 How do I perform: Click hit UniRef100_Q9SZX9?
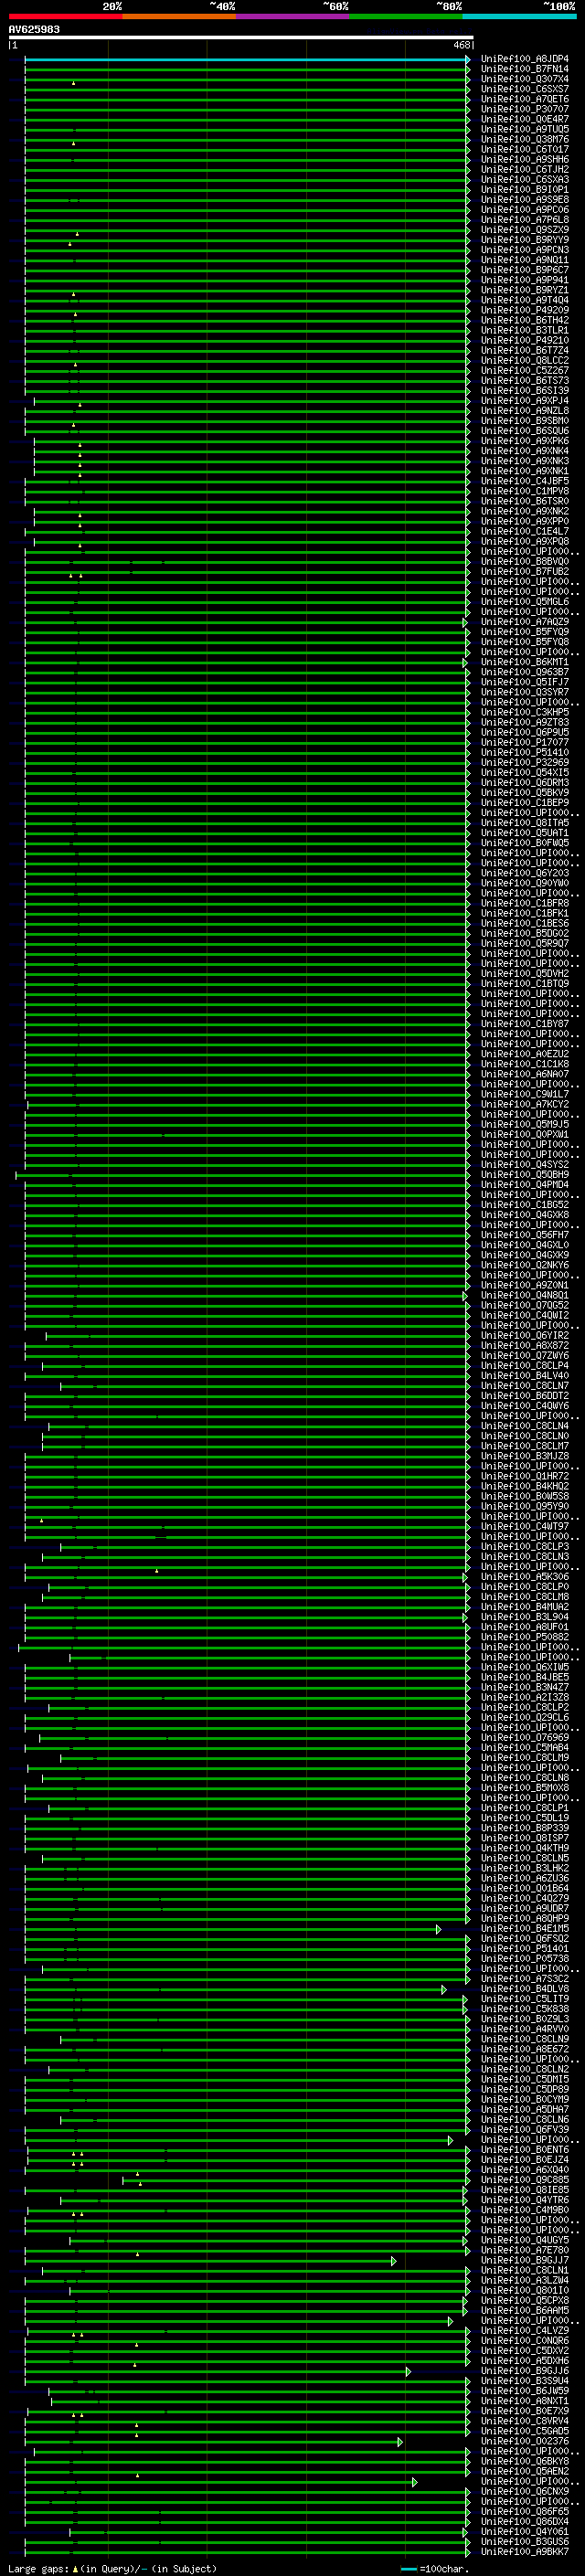coord(524,230)
